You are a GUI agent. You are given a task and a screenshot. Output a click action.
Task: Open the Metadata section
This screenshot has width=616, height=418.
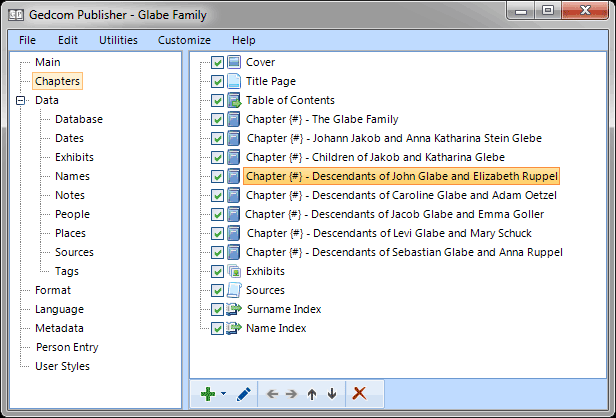pyautogui.click(x=59, y=328)
